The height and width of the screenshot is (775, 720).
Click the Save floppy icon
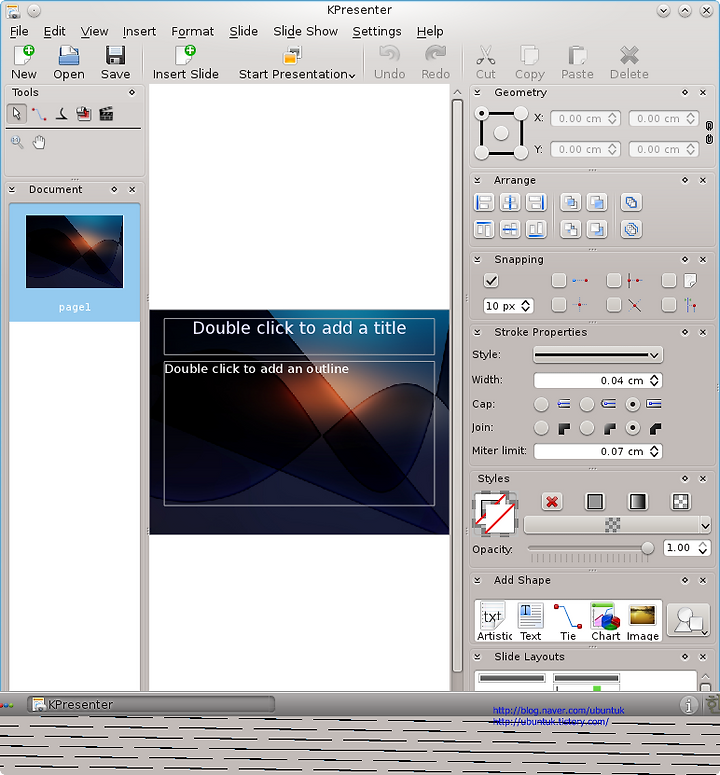115,56
